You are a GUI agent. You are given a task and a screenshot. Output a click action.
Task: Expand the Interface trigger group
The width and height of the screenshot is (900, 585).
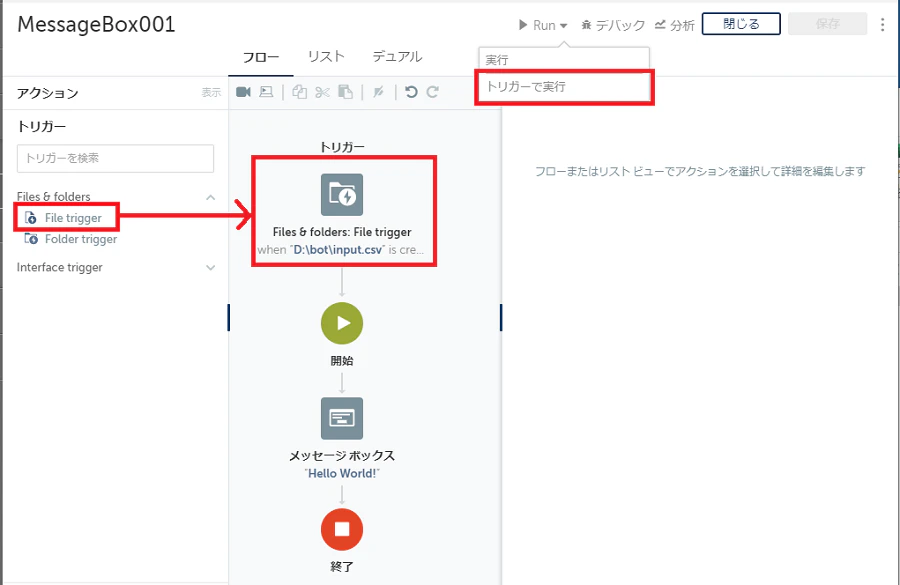click(211, 268)
